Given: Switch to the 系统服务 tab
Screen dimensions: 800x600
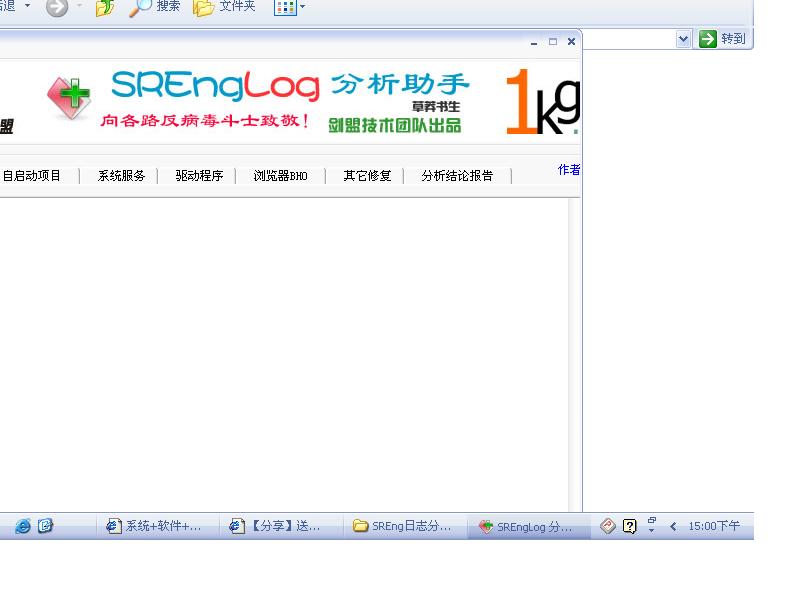Looking at the screenshot, I should (121, 176).
